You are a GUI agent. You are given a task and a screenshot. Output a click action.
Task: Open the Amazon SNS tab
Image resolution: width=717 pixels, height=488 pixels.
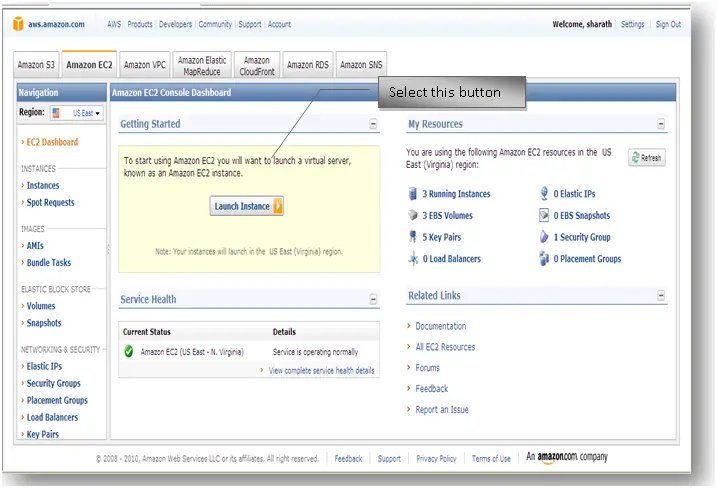point(361,64)
